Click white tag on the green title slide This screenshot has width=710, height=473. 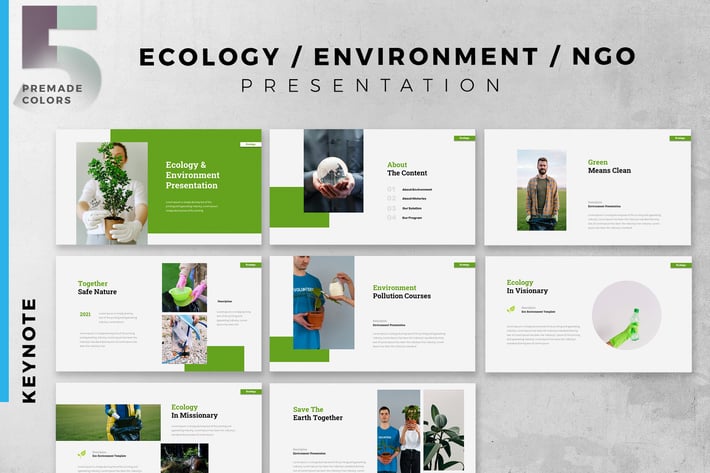(250, 144)
